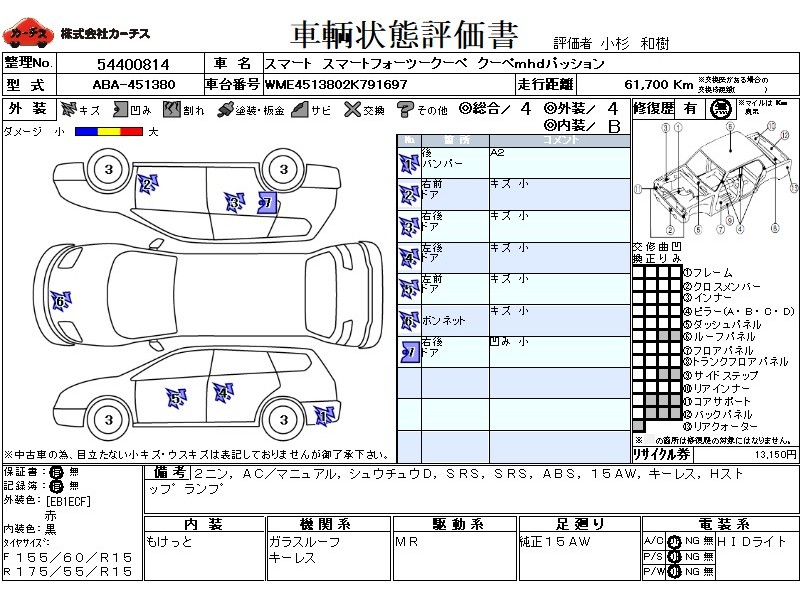Click the 電装系 section header

click(x=720, y=524)
